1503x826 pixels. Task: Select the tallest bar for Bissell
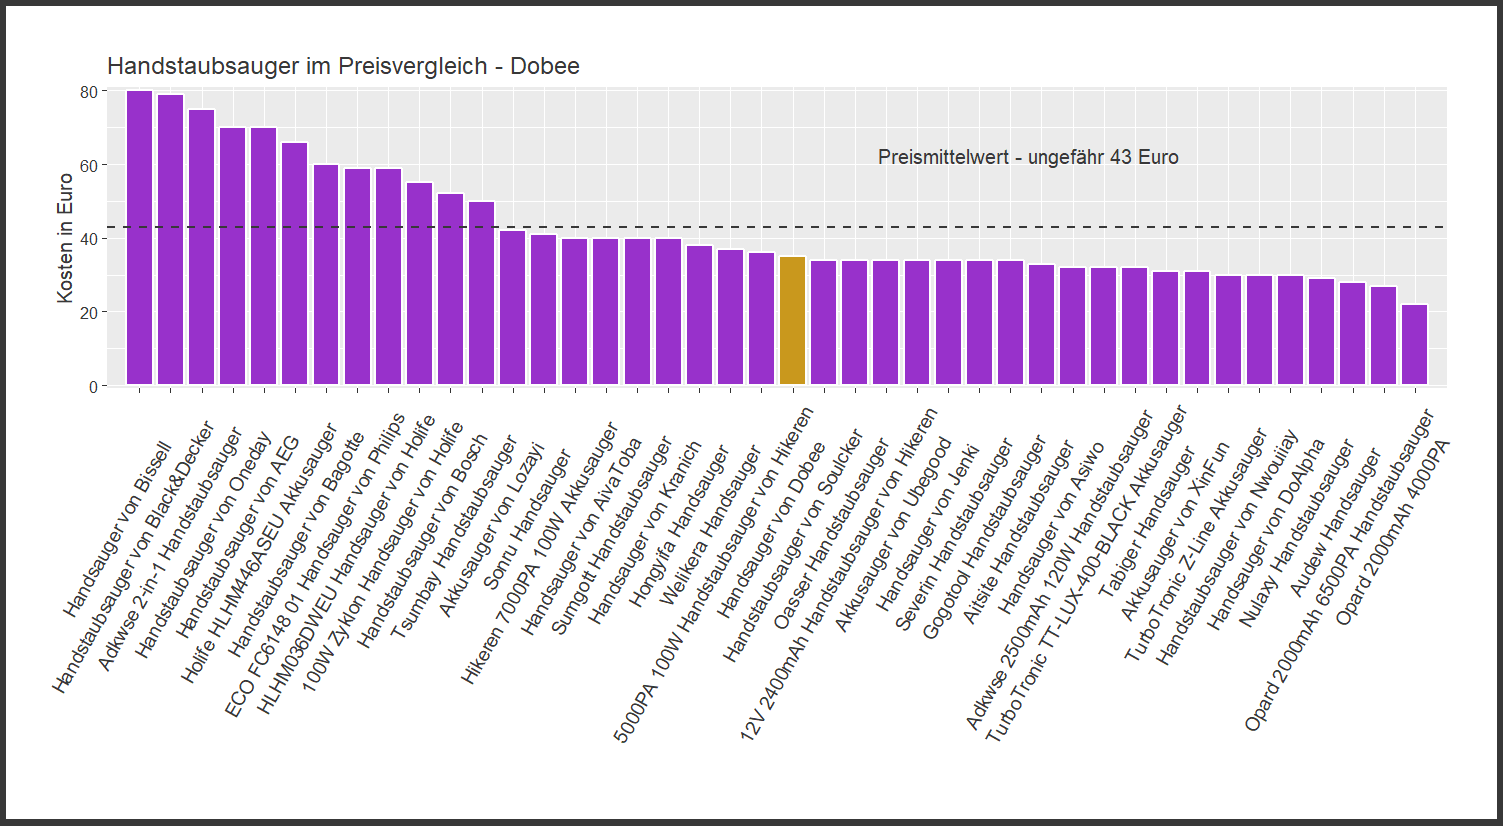click(139, 238)
